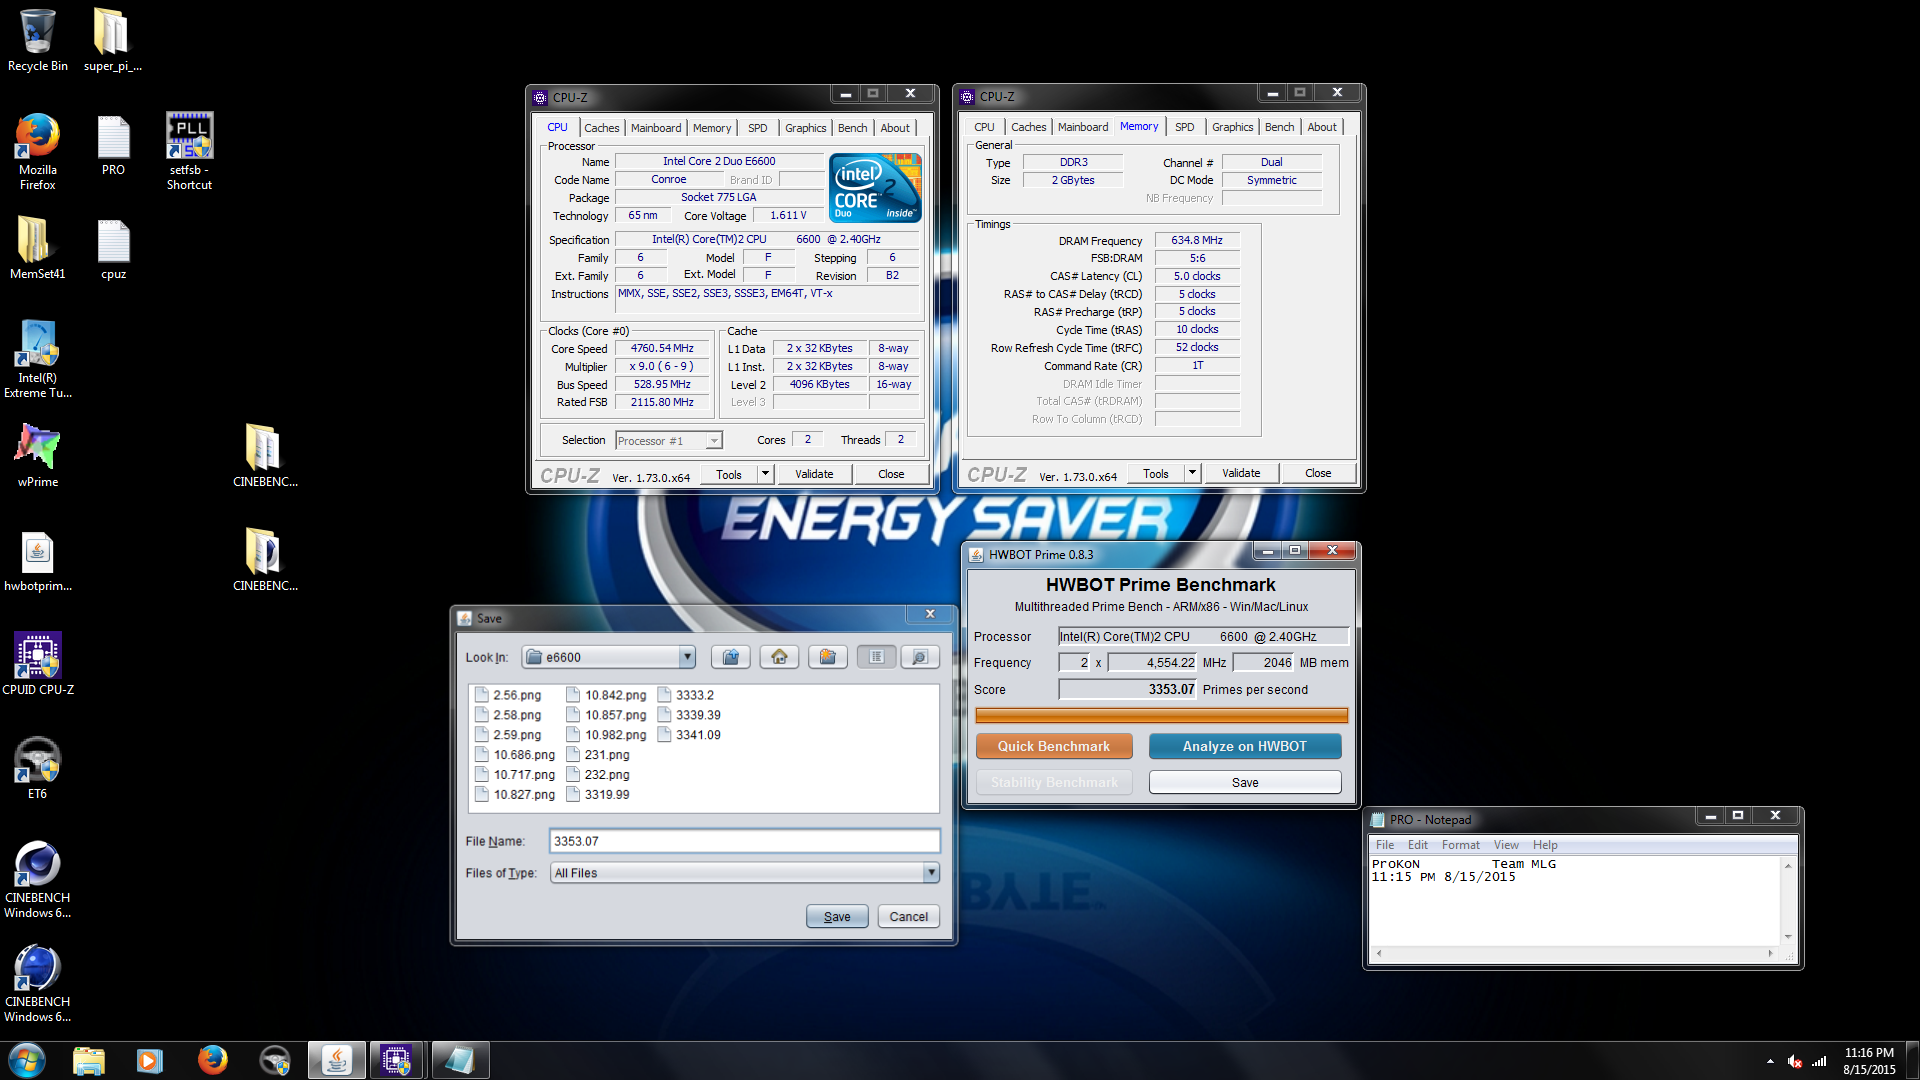Switch to Java HWBOT Prime taskbar item
Screen dimensions: 1920x1080
[337, 1060]
